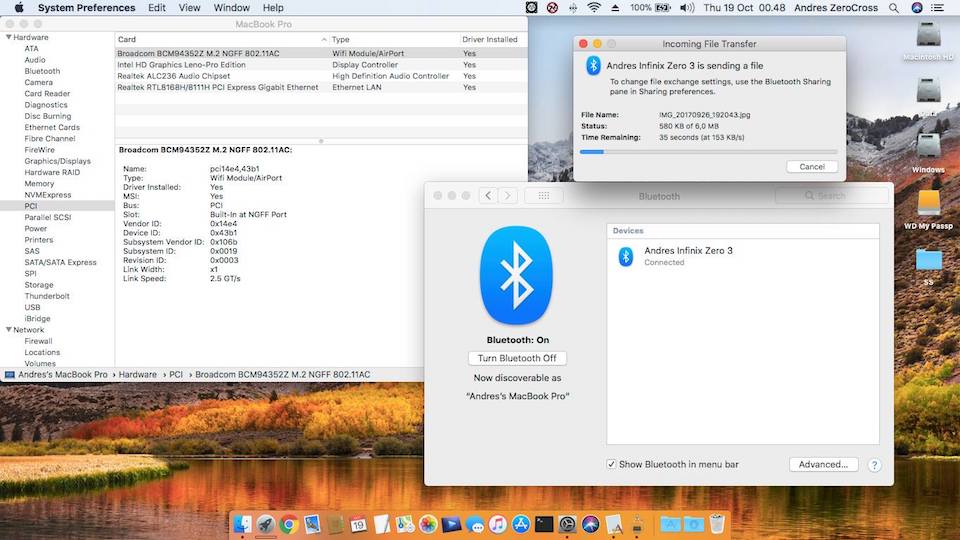Open Launchpad rocket icon in Dock

click(266, 524)
